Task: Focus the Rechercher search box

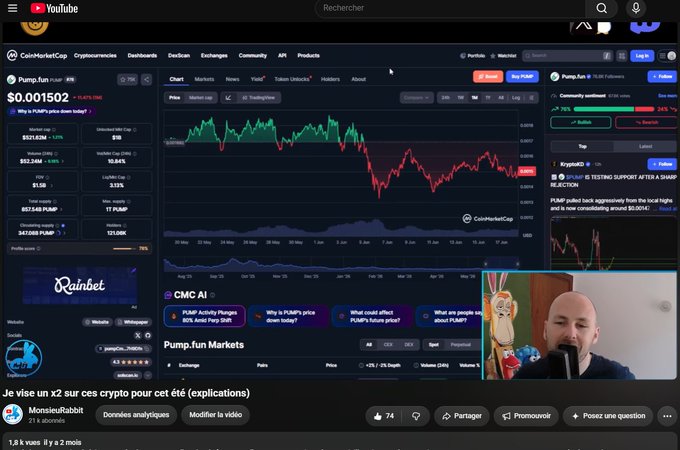Action: point(450,8)
